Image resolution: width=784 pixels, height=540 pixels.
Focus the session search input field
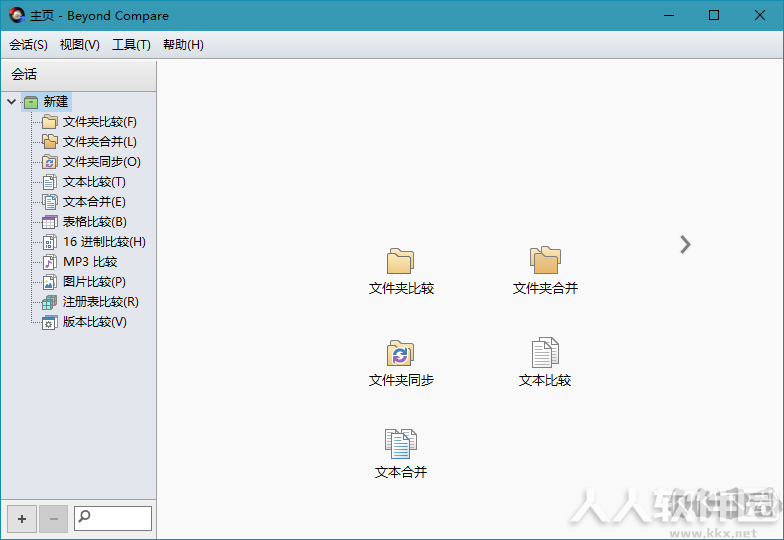tap(113, 518)
